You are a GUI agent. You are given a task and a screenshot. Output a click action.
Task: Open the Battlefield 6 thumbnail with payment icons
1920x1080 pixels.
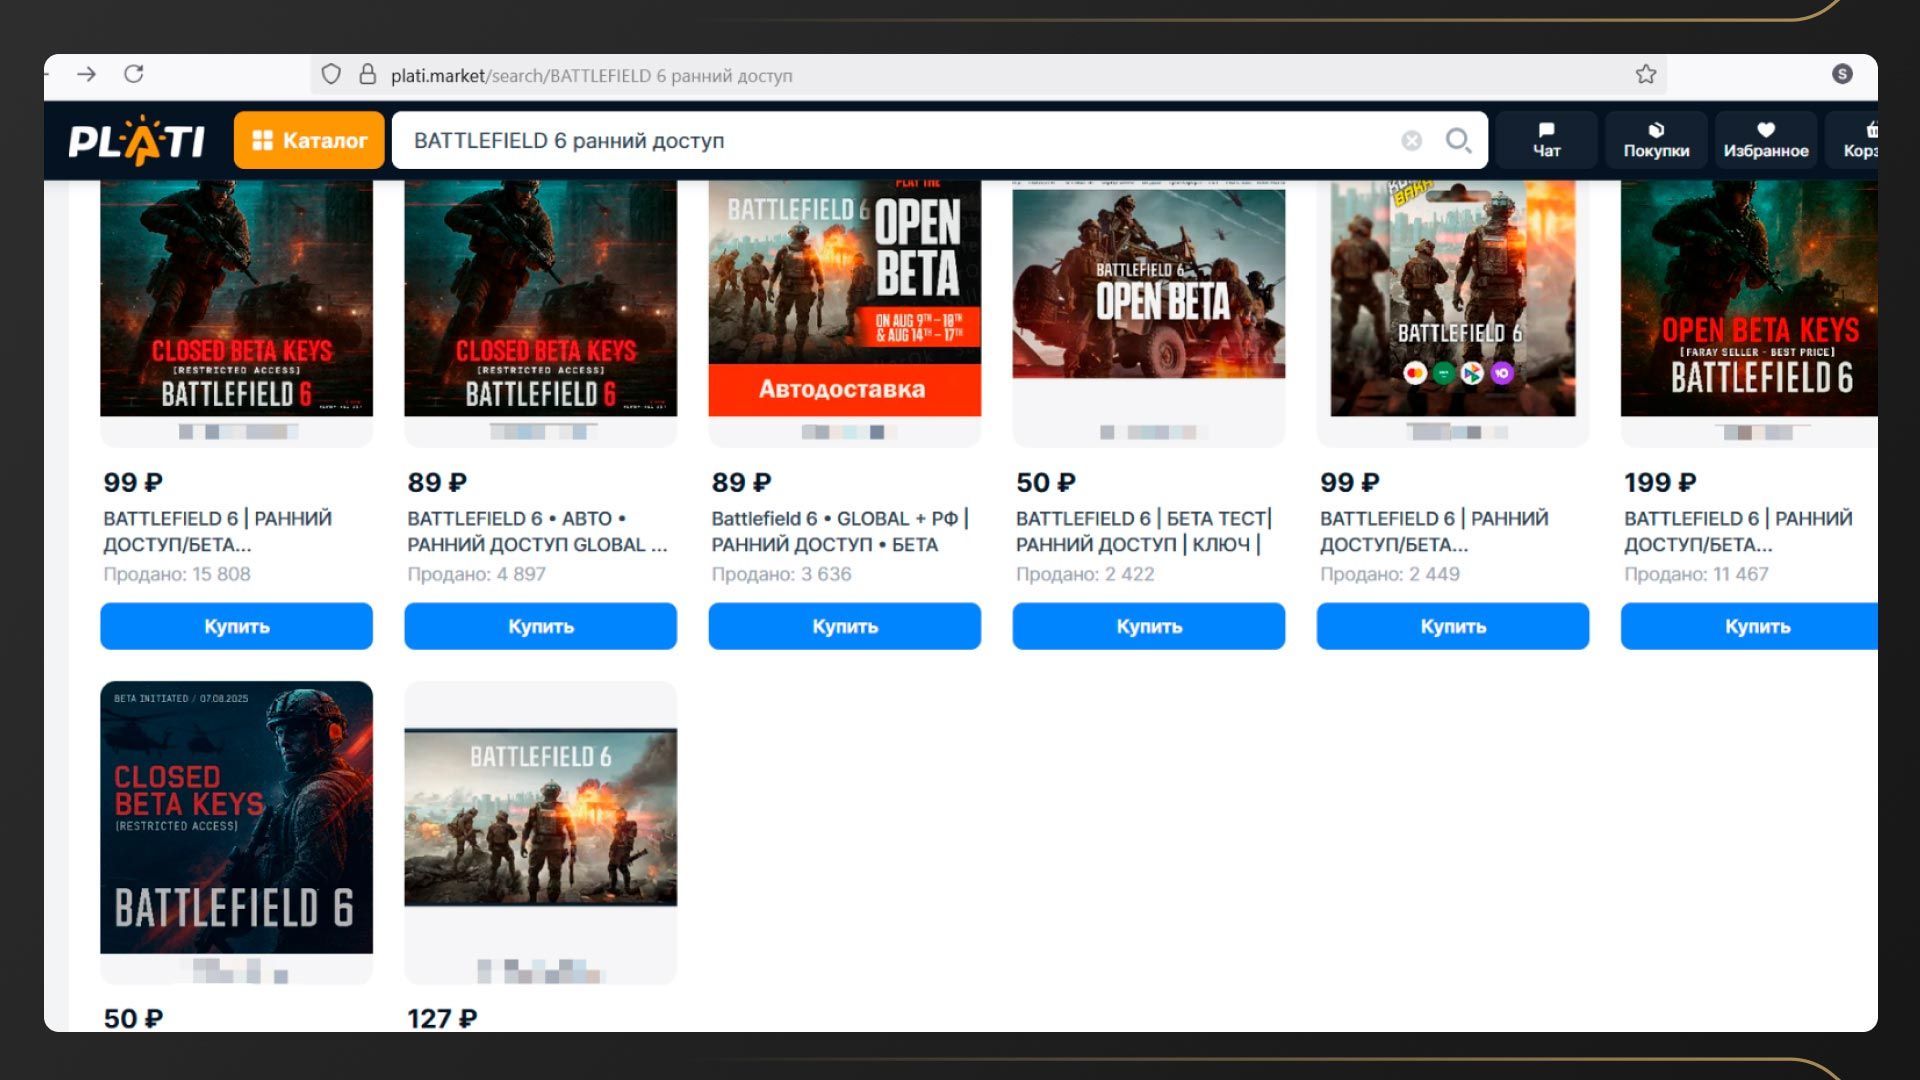[x=1452, y=298]
